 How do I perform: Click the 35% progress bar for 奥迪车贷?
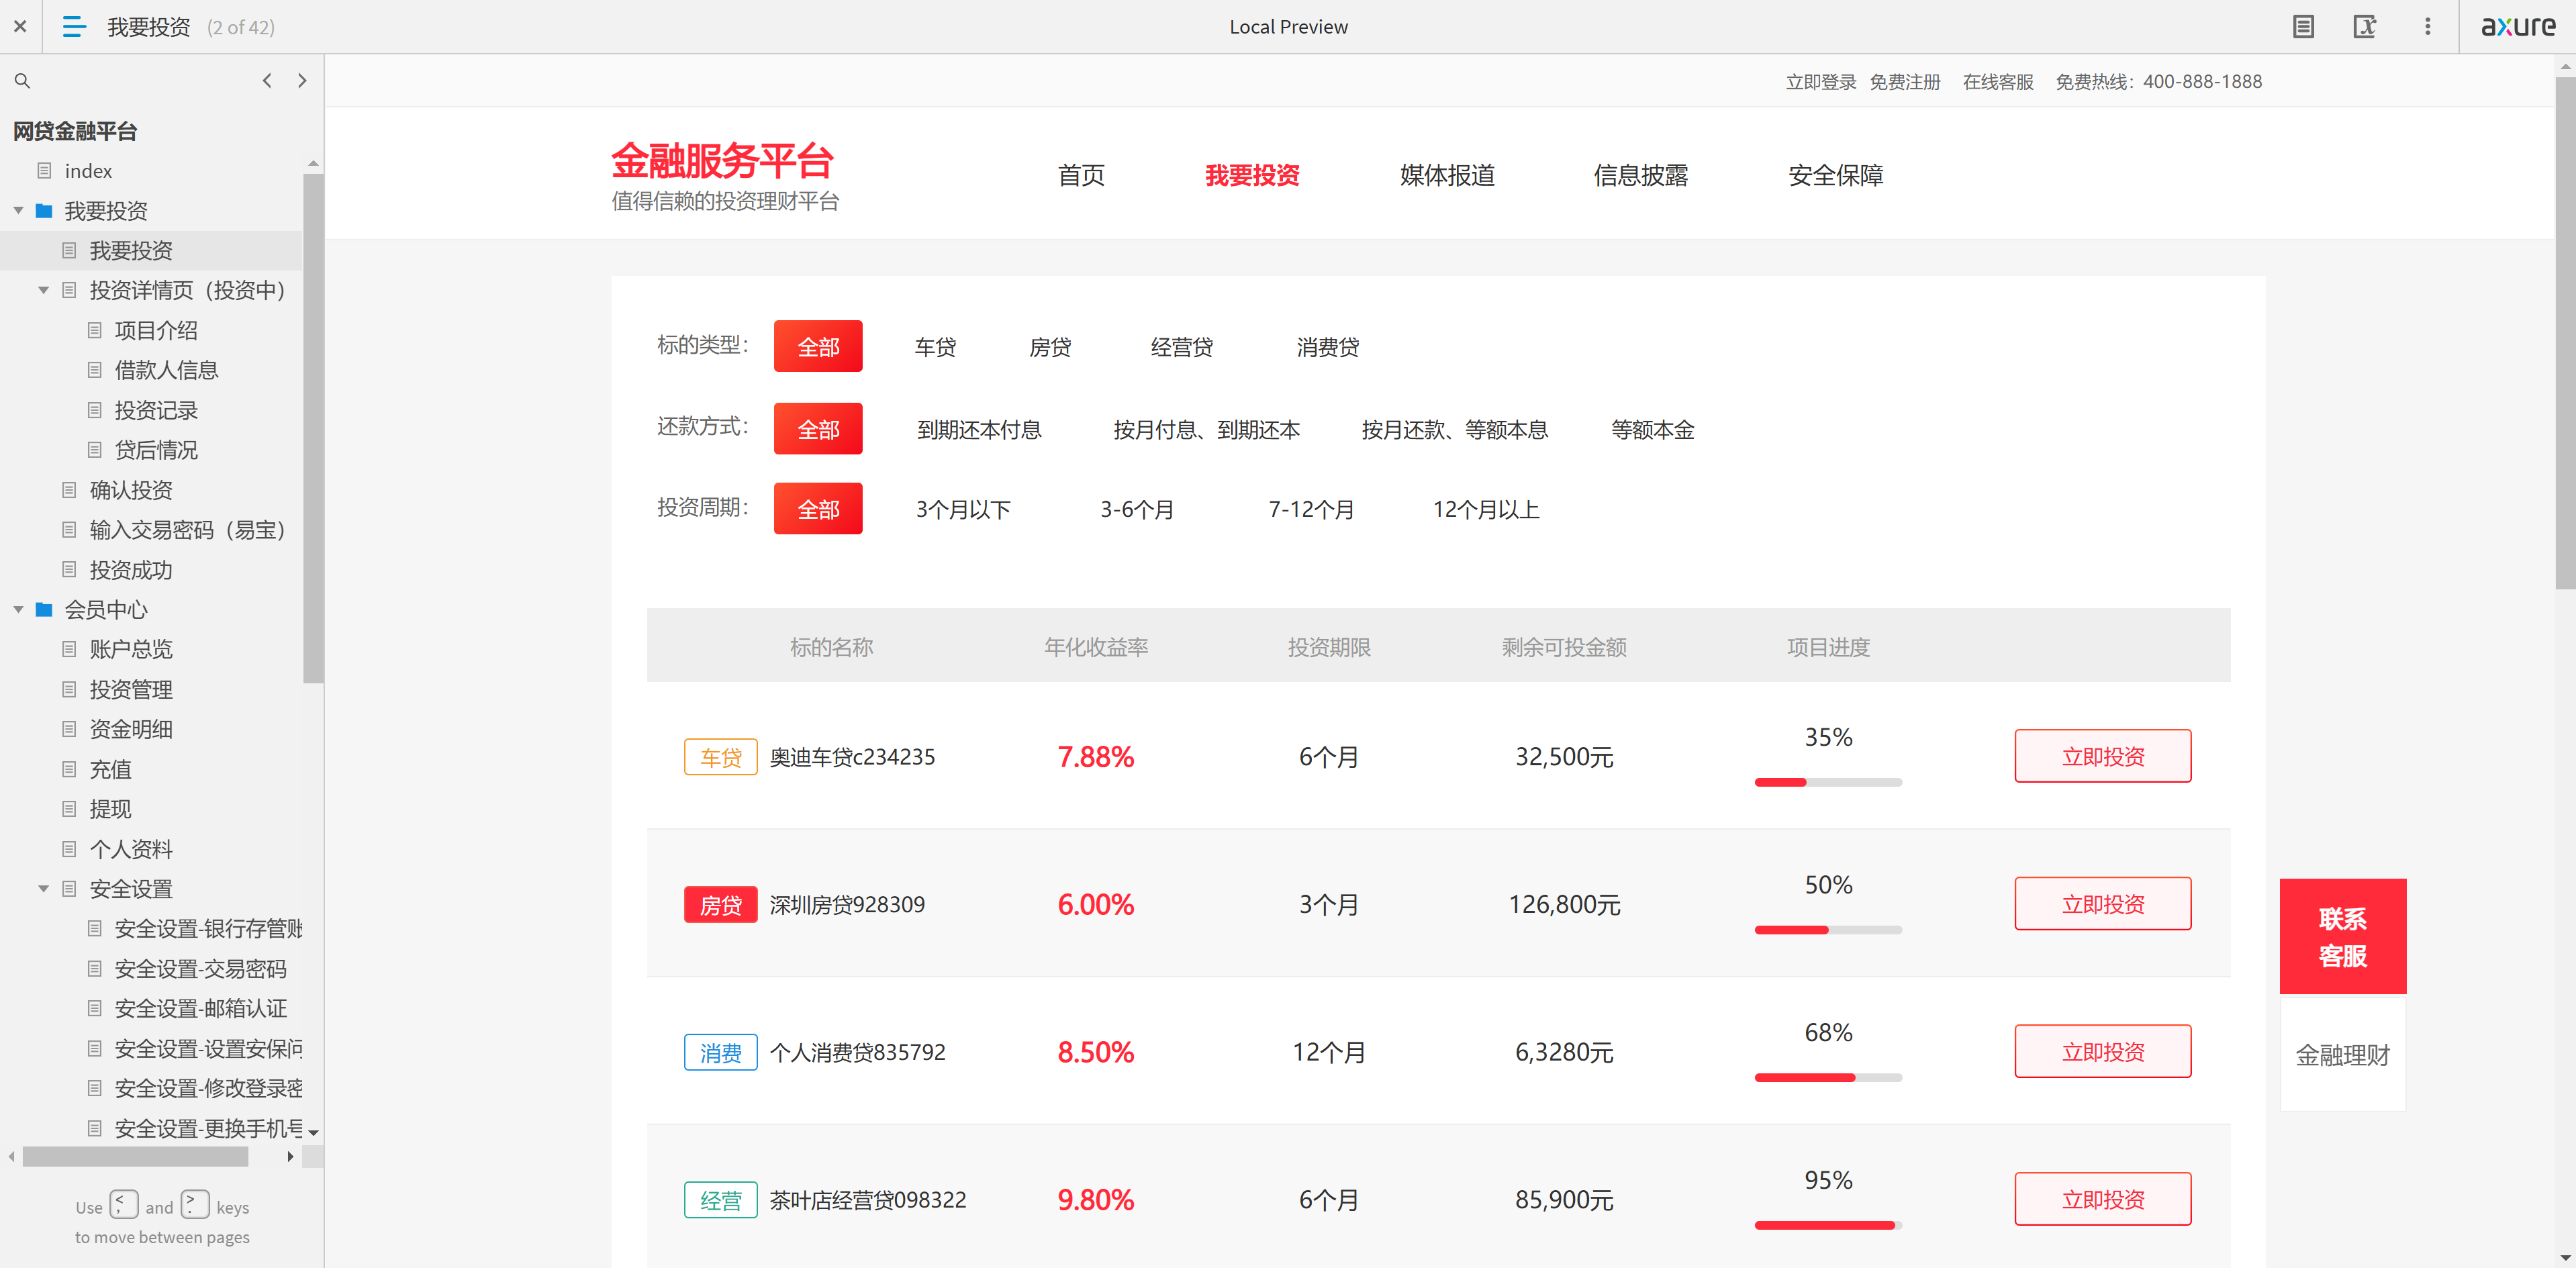pyautogui.click(x=1828, y=782)
